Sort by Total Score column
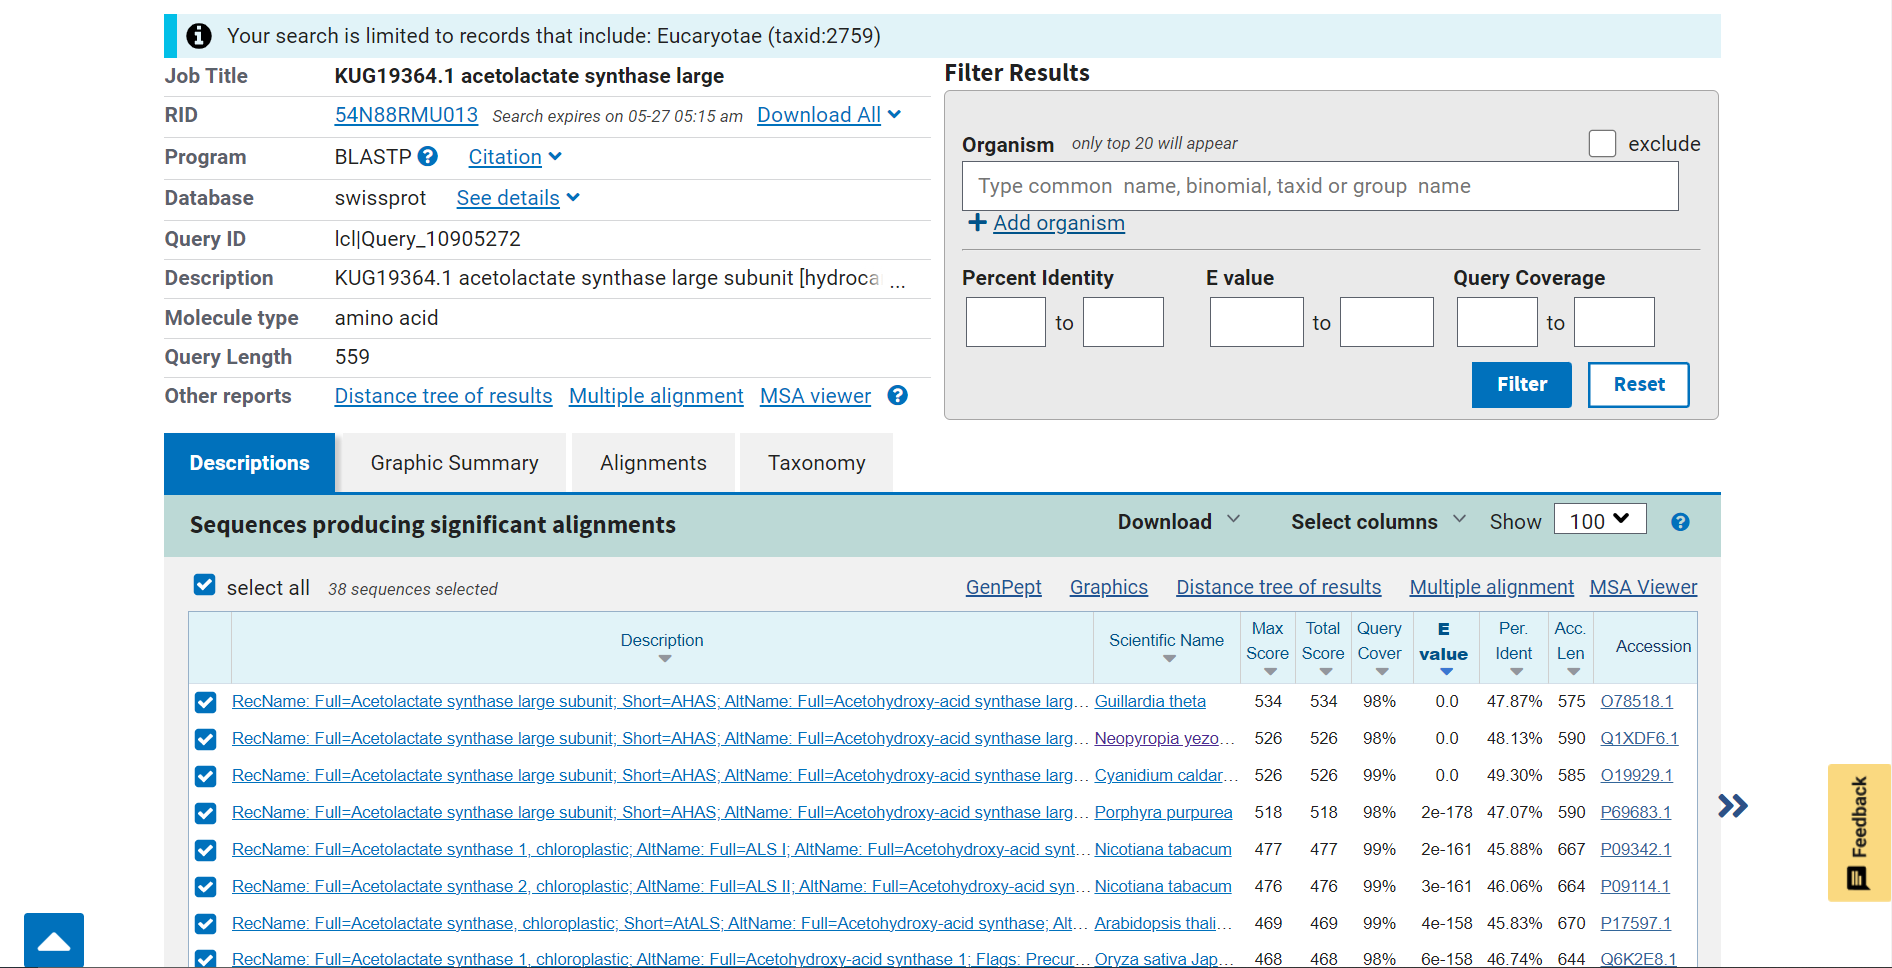The width and height of the screenshot is (1892, 968). tap(1326, 672)
